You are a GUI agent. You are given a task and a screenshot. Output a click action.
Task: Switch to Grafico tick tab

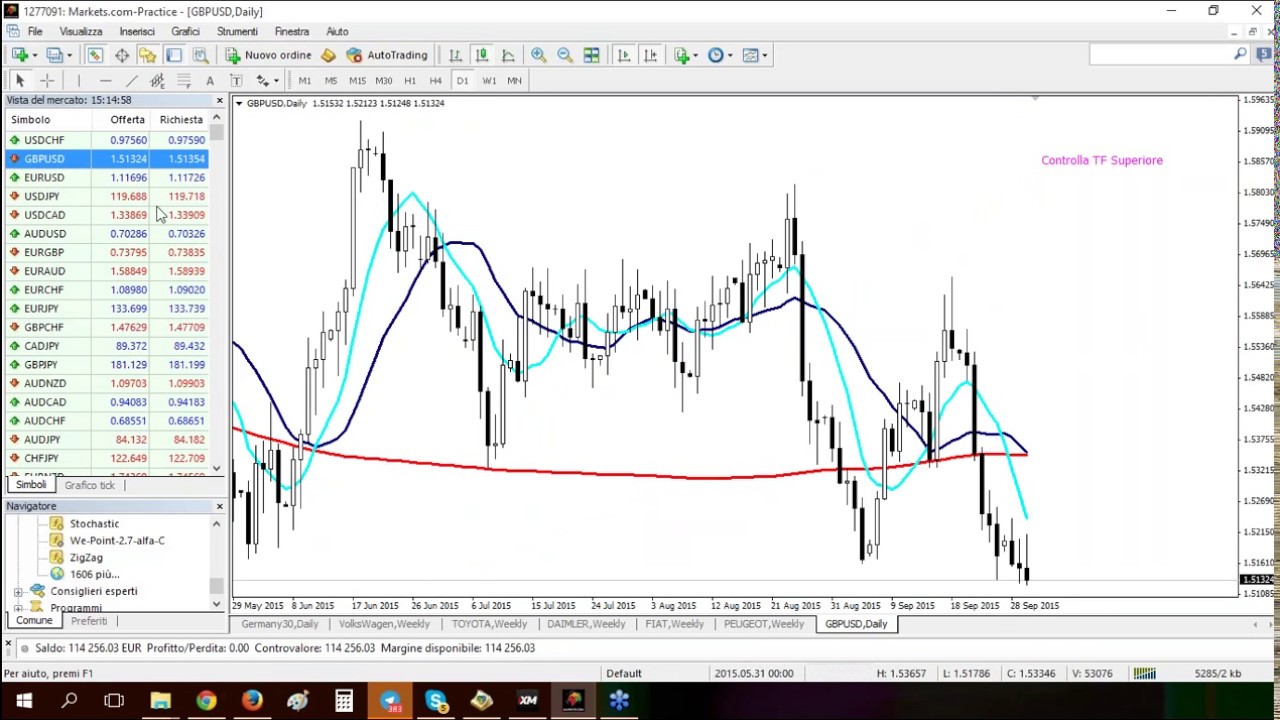click(90, 485)
